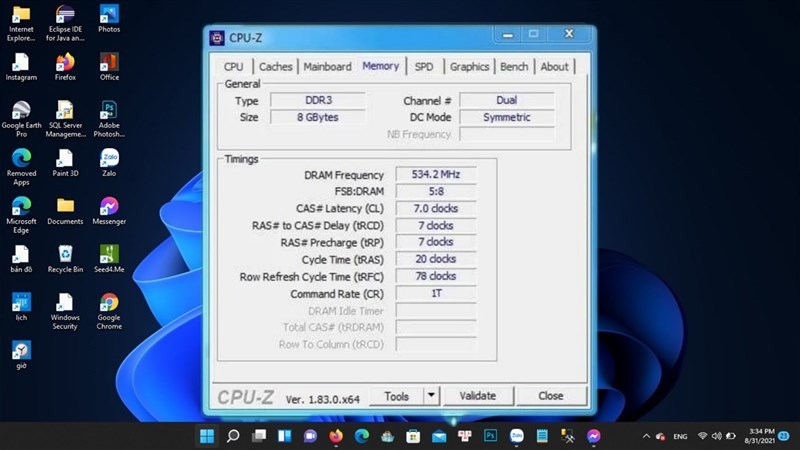Click the taskbar Search magnifier icon

coord(233,436)
